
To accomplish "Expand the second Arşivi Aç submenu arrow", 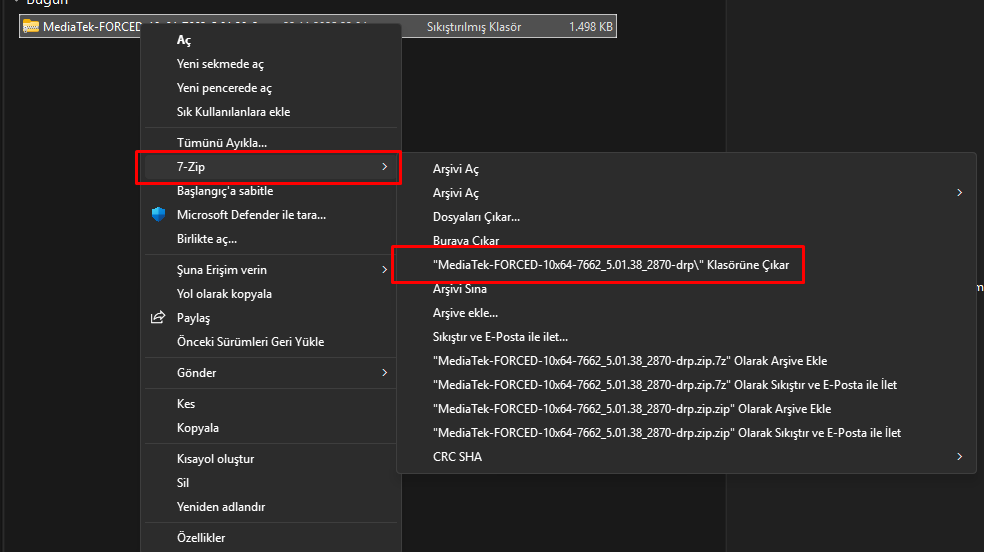I will click(960, 193).
